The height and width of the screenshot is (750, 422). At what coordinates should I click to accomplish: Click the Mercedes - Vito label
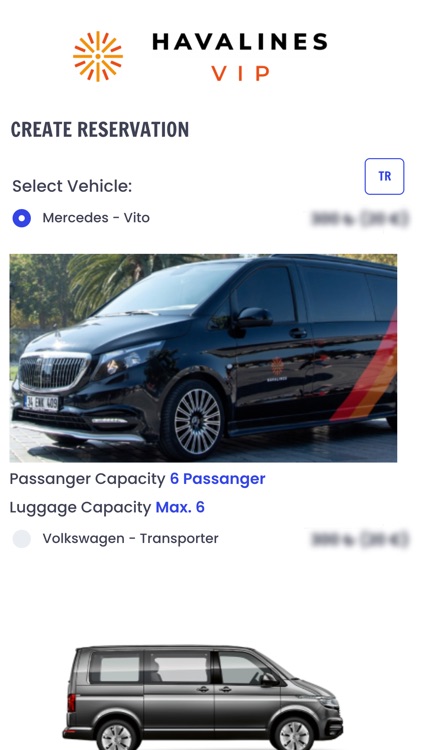(x=96, y=218)
